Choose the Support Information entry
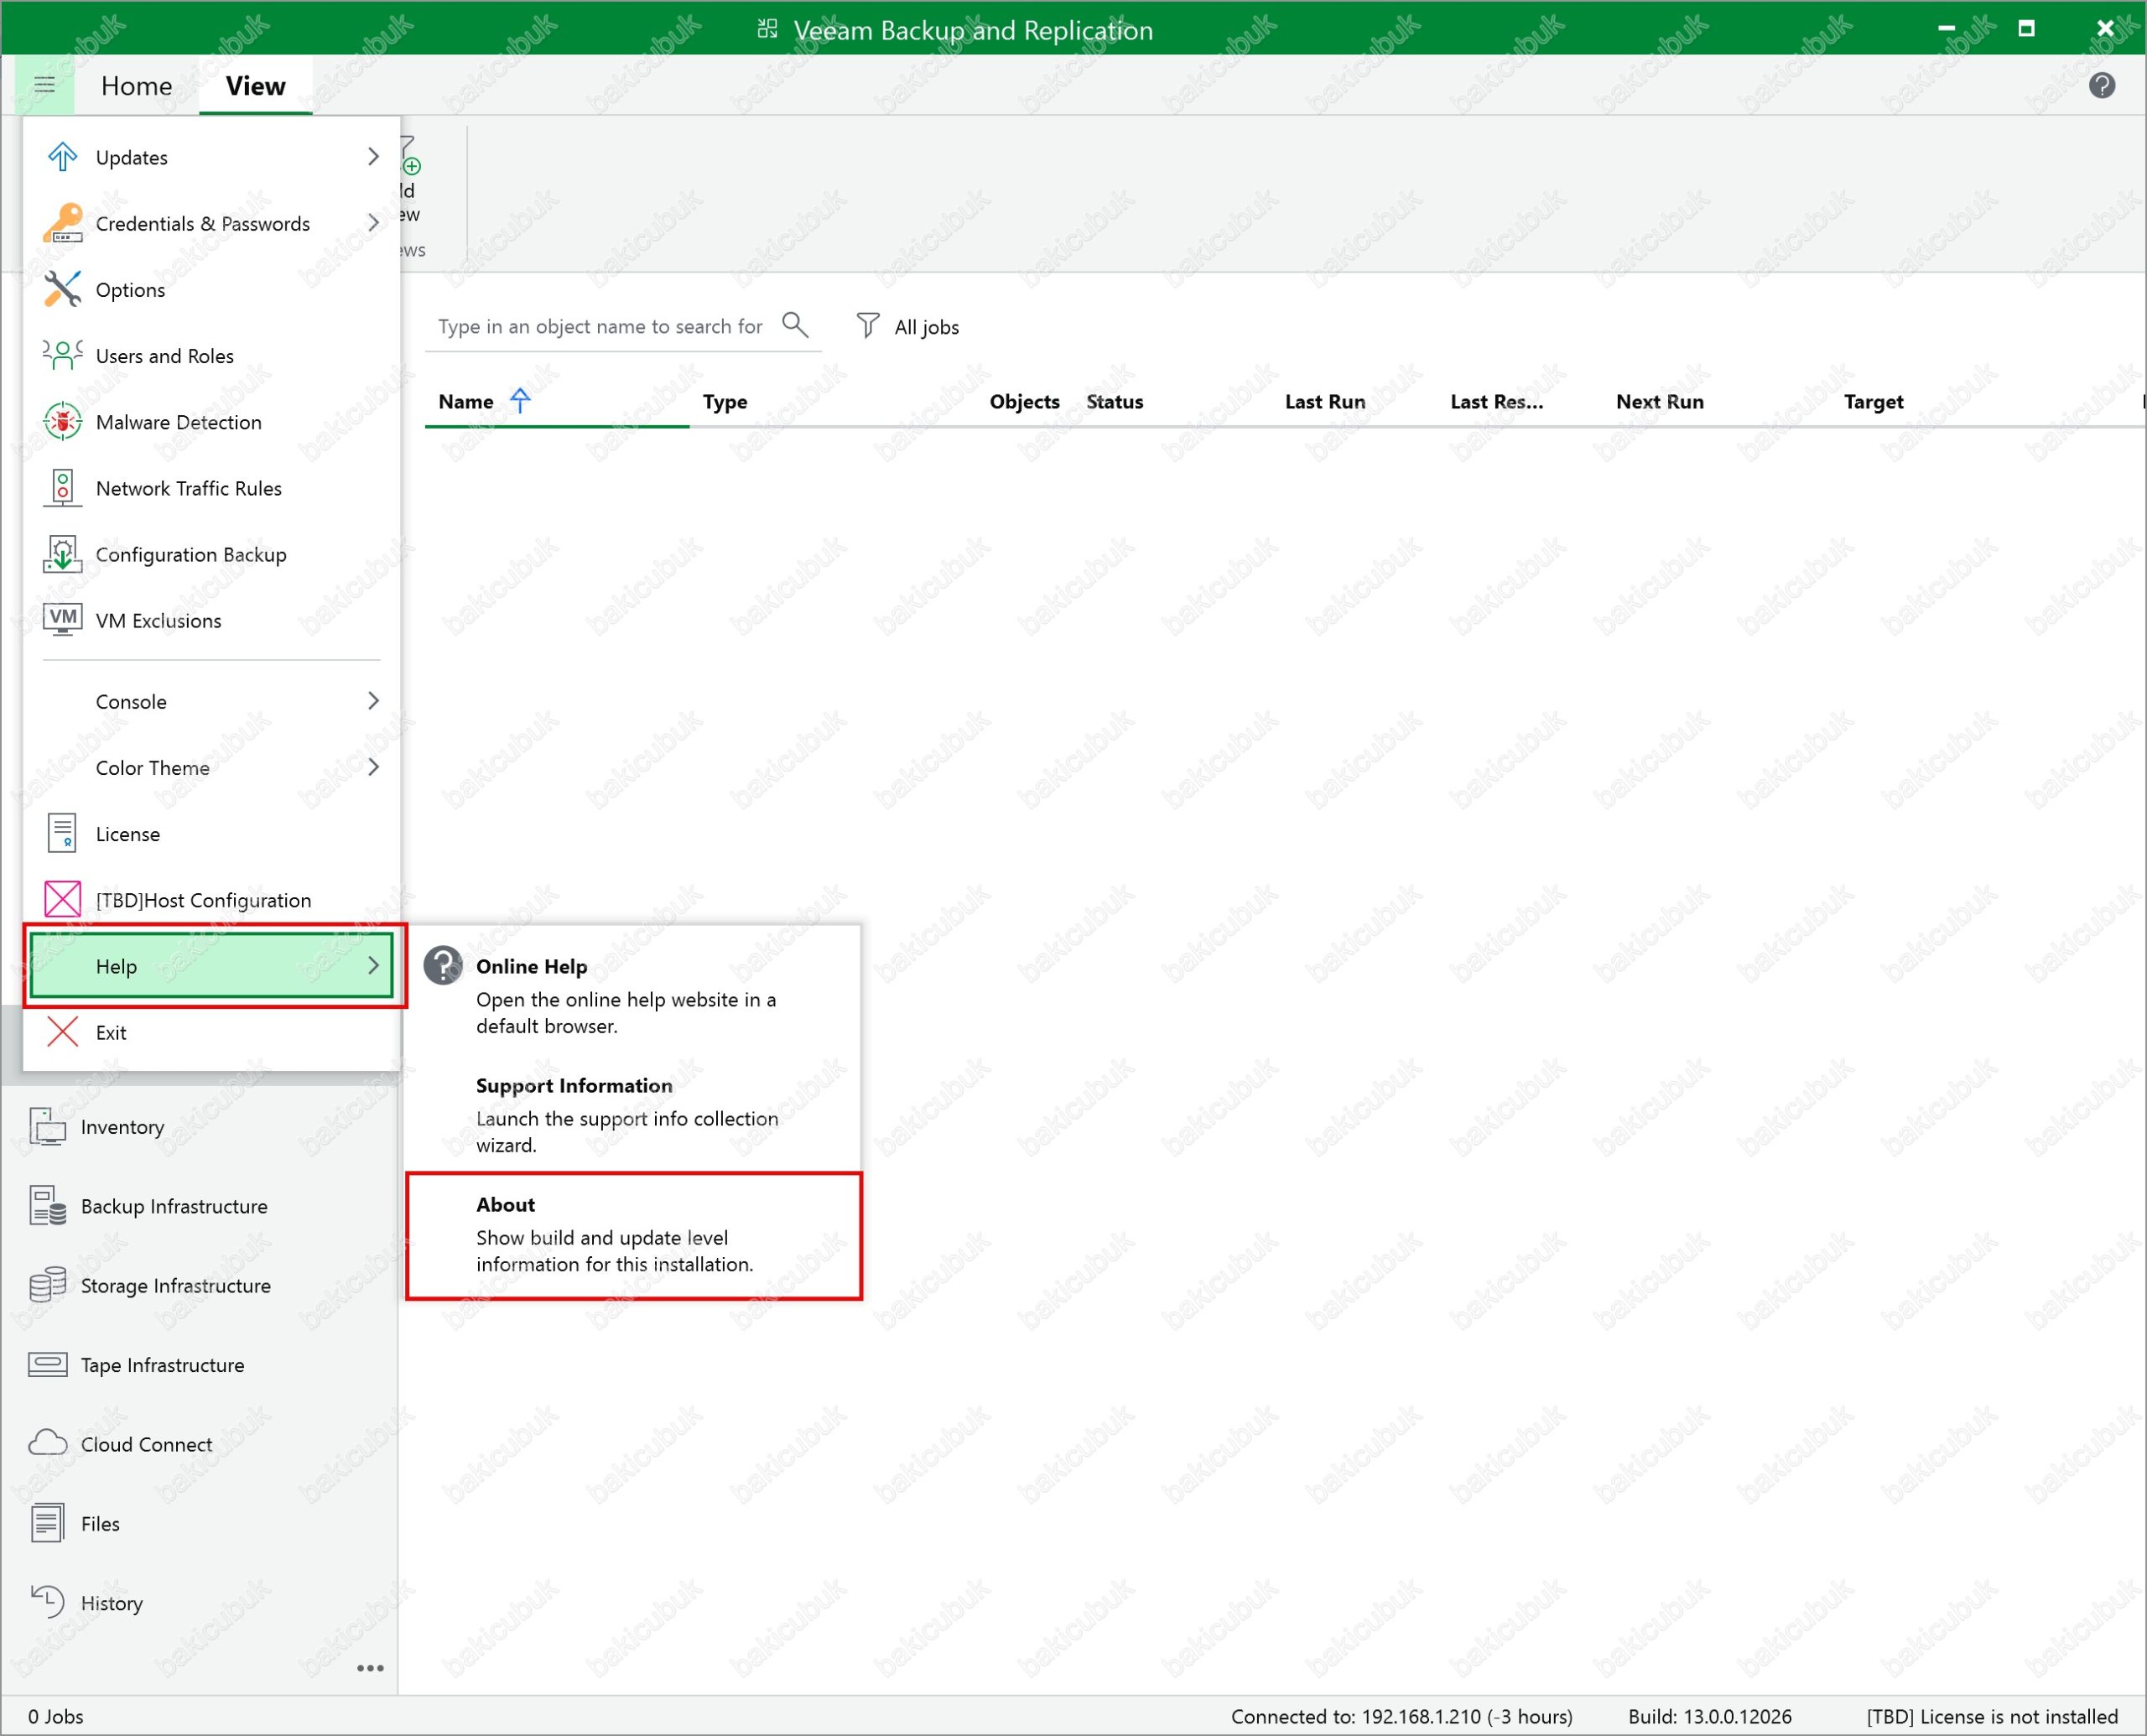The image size is (2147, 1736). [634, 1114]
